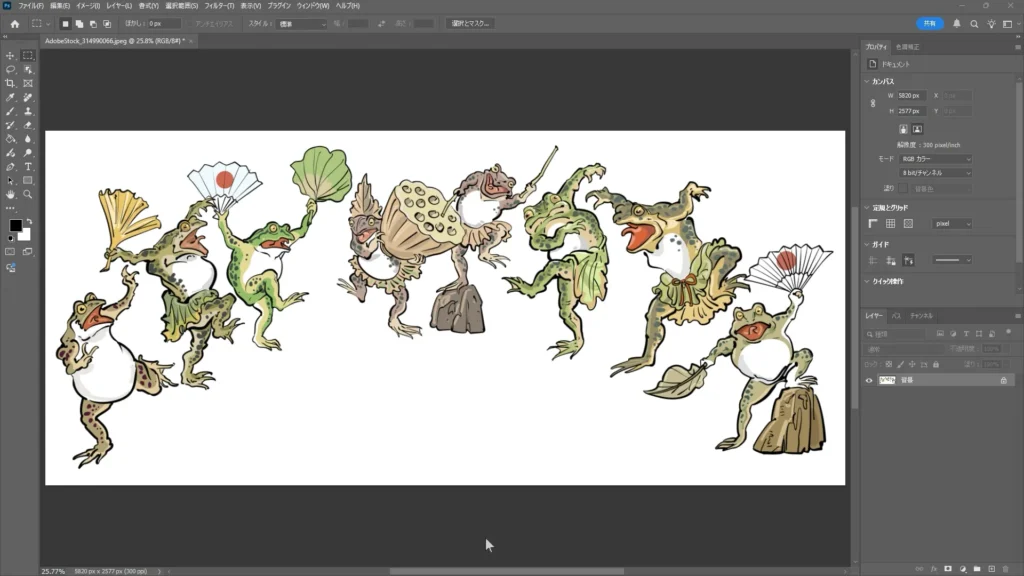This screenshot has width=1024, height=576.
Task: Choose Subtract from Selection mode
Action: tap(93, 24)
